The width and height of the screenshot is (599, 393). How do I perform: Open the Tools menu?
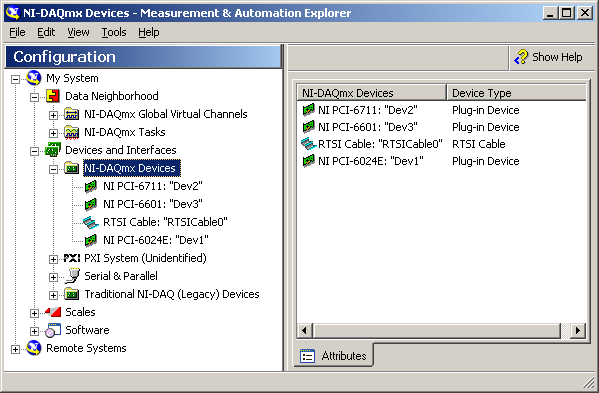(113, 32)
